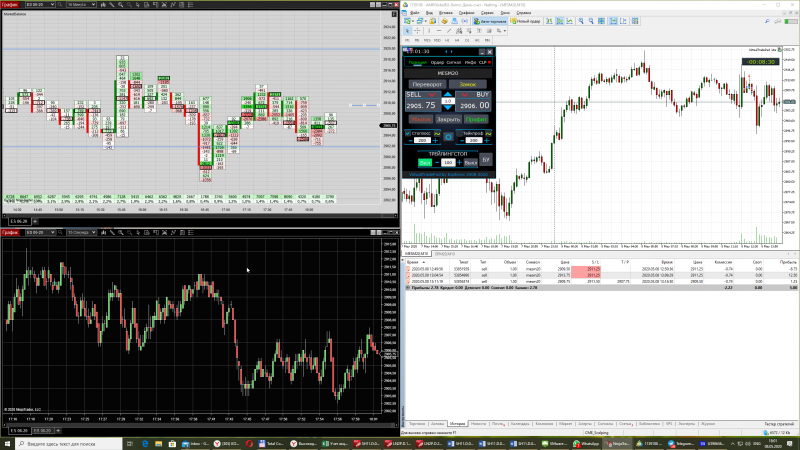Screen dimensions: 800x450
Task: Switch to bar chart icon in MetaTrader toolbar
Action: pyautogui.click(x=549, y=21)
